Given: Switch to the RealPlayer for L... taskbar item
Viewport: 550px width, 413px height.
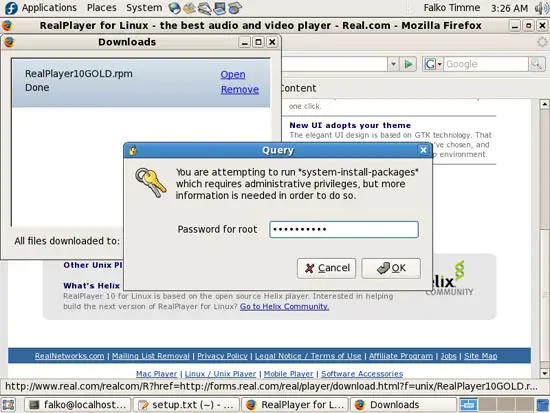Looking at the screenshot, I should pyautogui.click(x=295, y=405).
